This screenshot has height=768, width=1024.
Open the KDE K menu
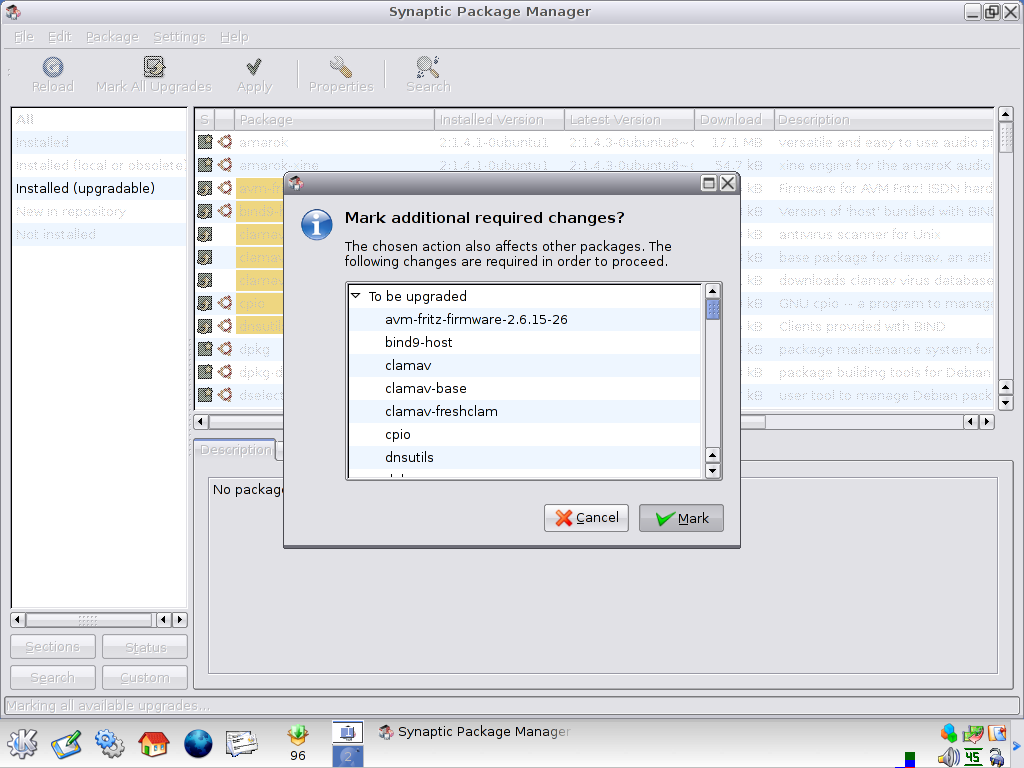point(22,743)
